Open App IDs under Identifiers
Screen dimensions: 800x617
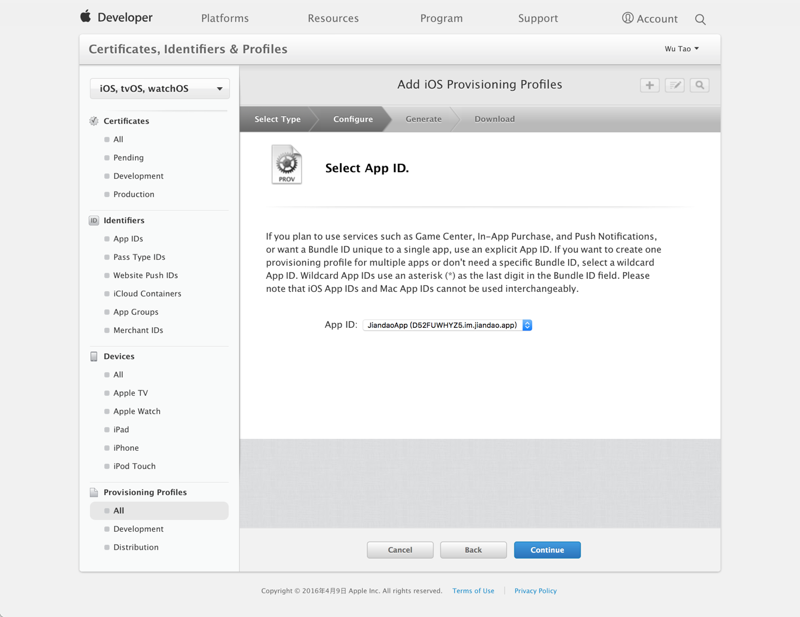(x=128, y=239)
